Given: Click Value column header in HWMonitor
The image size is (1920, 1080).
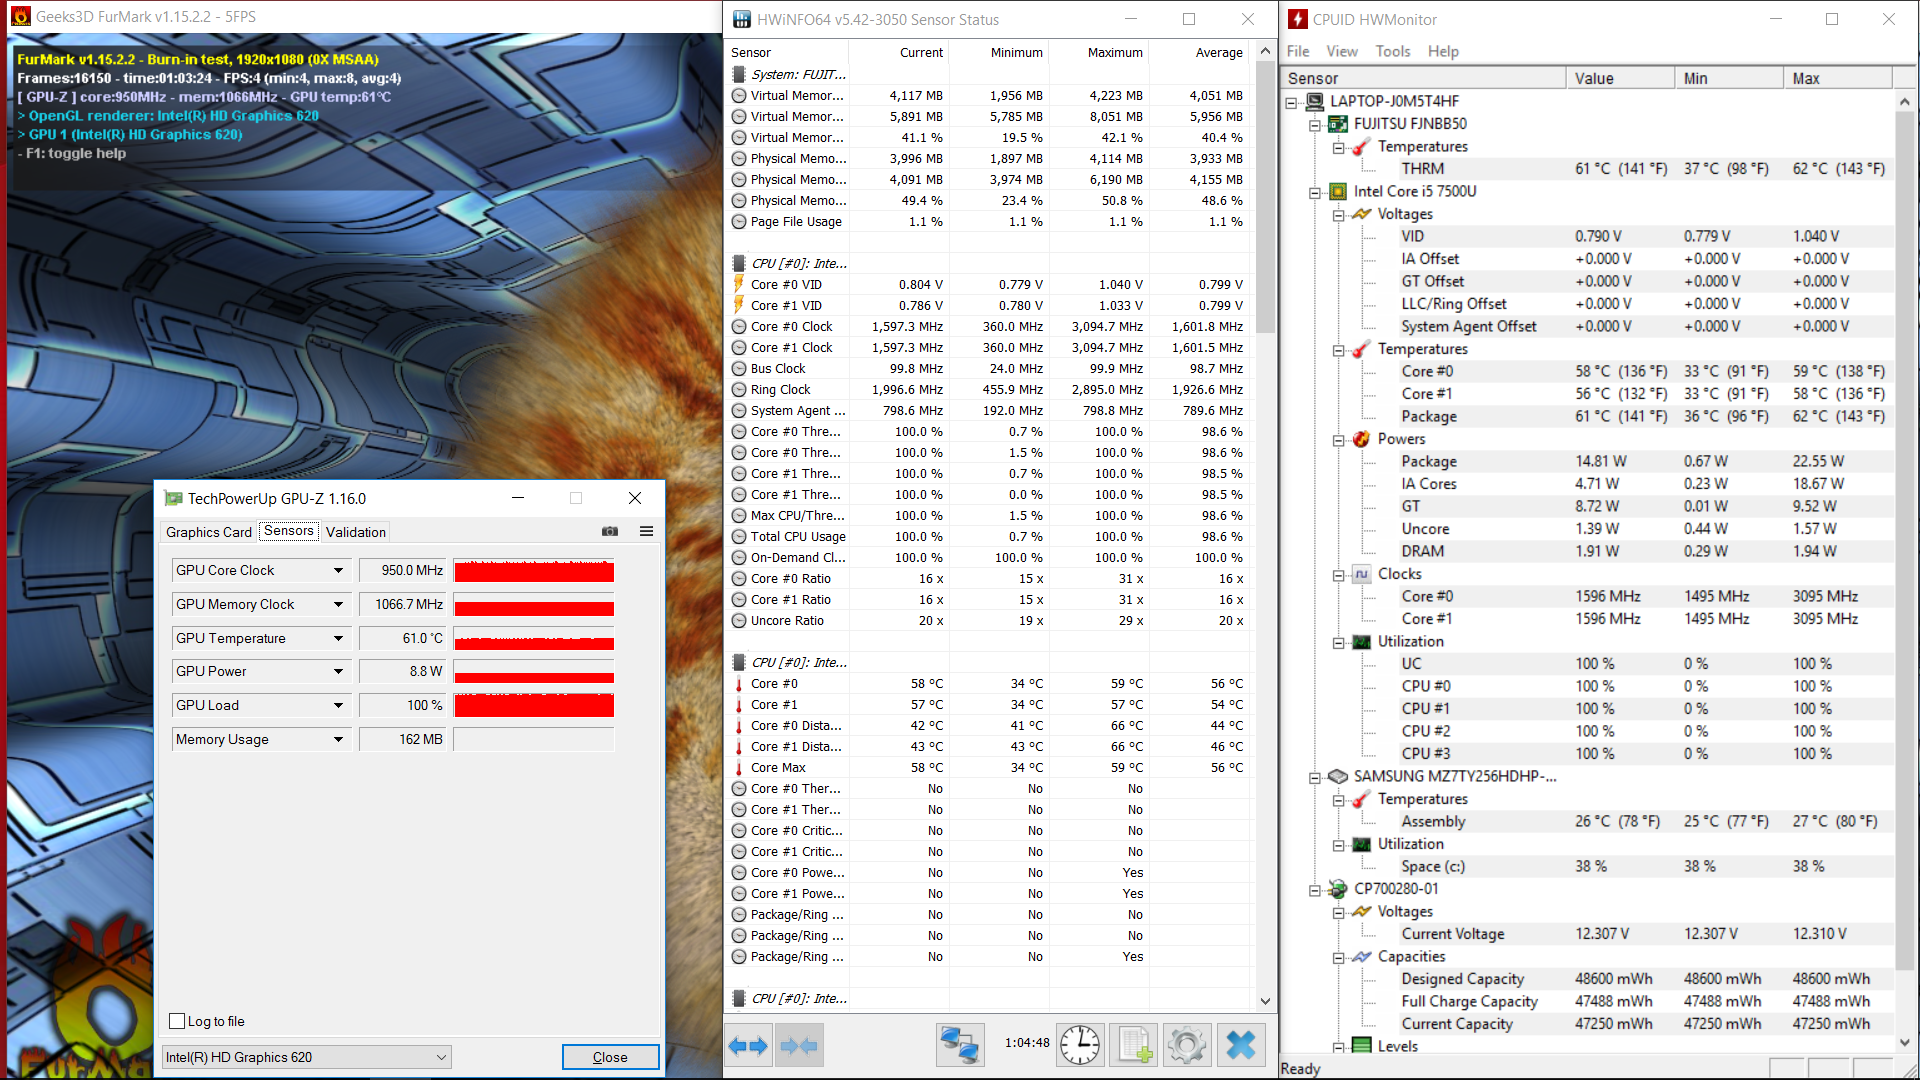Looking at the screenshot, I should click(x=1620, y=78).
